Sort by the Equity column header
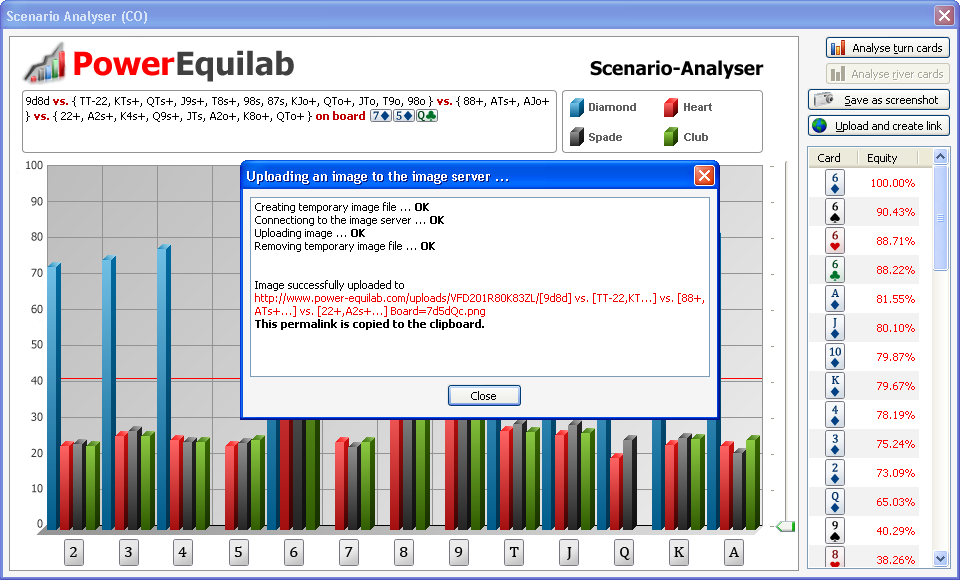 point(887,158)
